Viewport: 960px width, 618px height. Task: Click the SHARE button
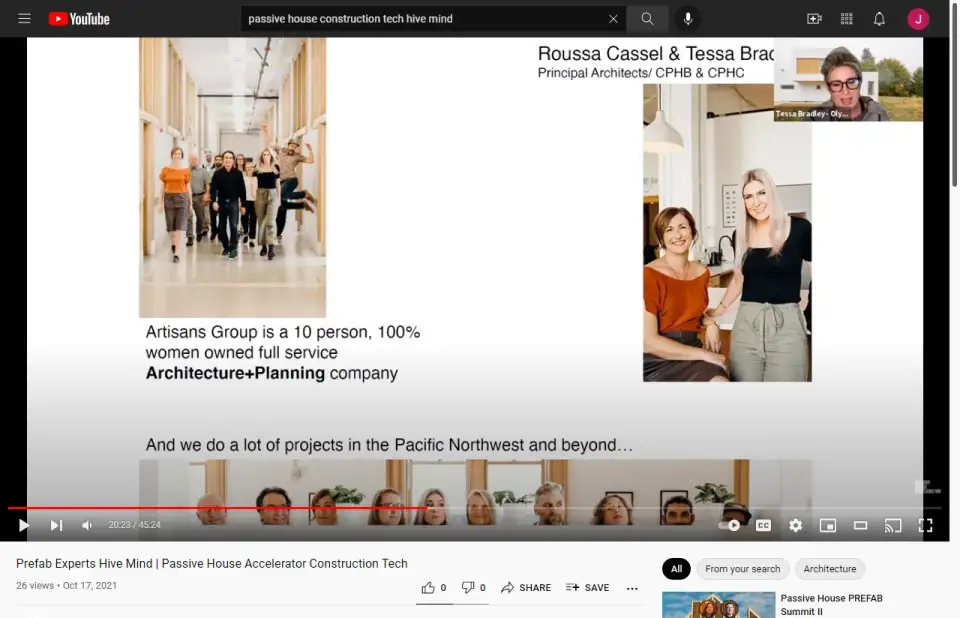tap(526, 588)
